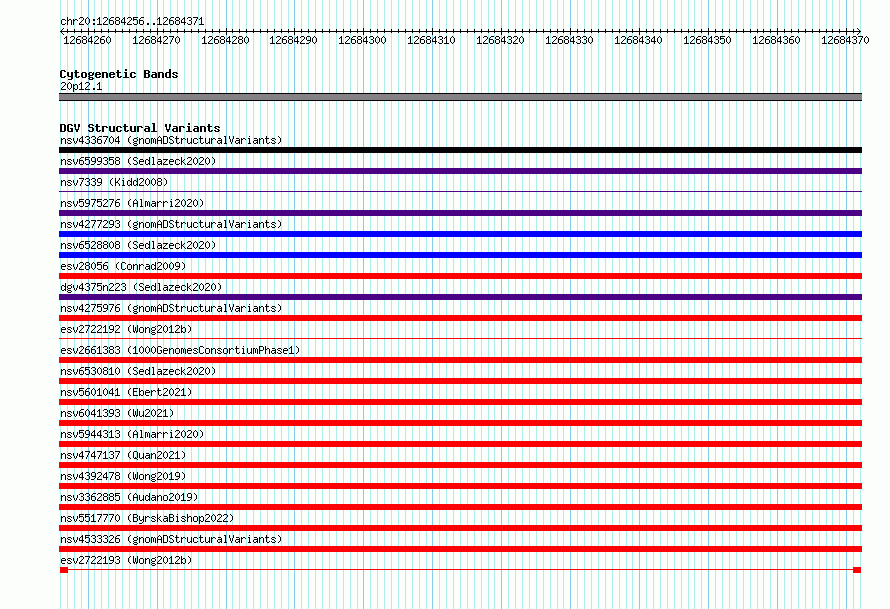890x609 pixels.
Task: Click the blue nsv6528808 variant bar
Action: pos(460,255)
